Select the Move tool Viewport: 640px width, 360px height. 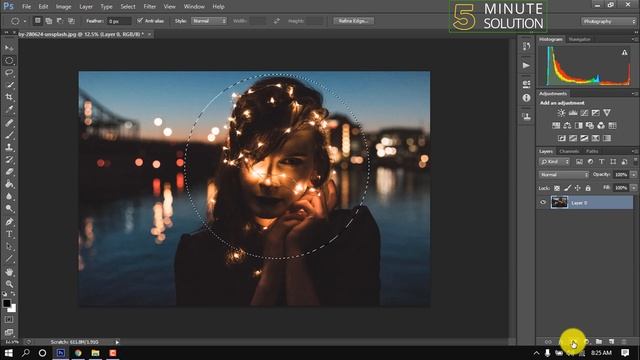point(9,48)
